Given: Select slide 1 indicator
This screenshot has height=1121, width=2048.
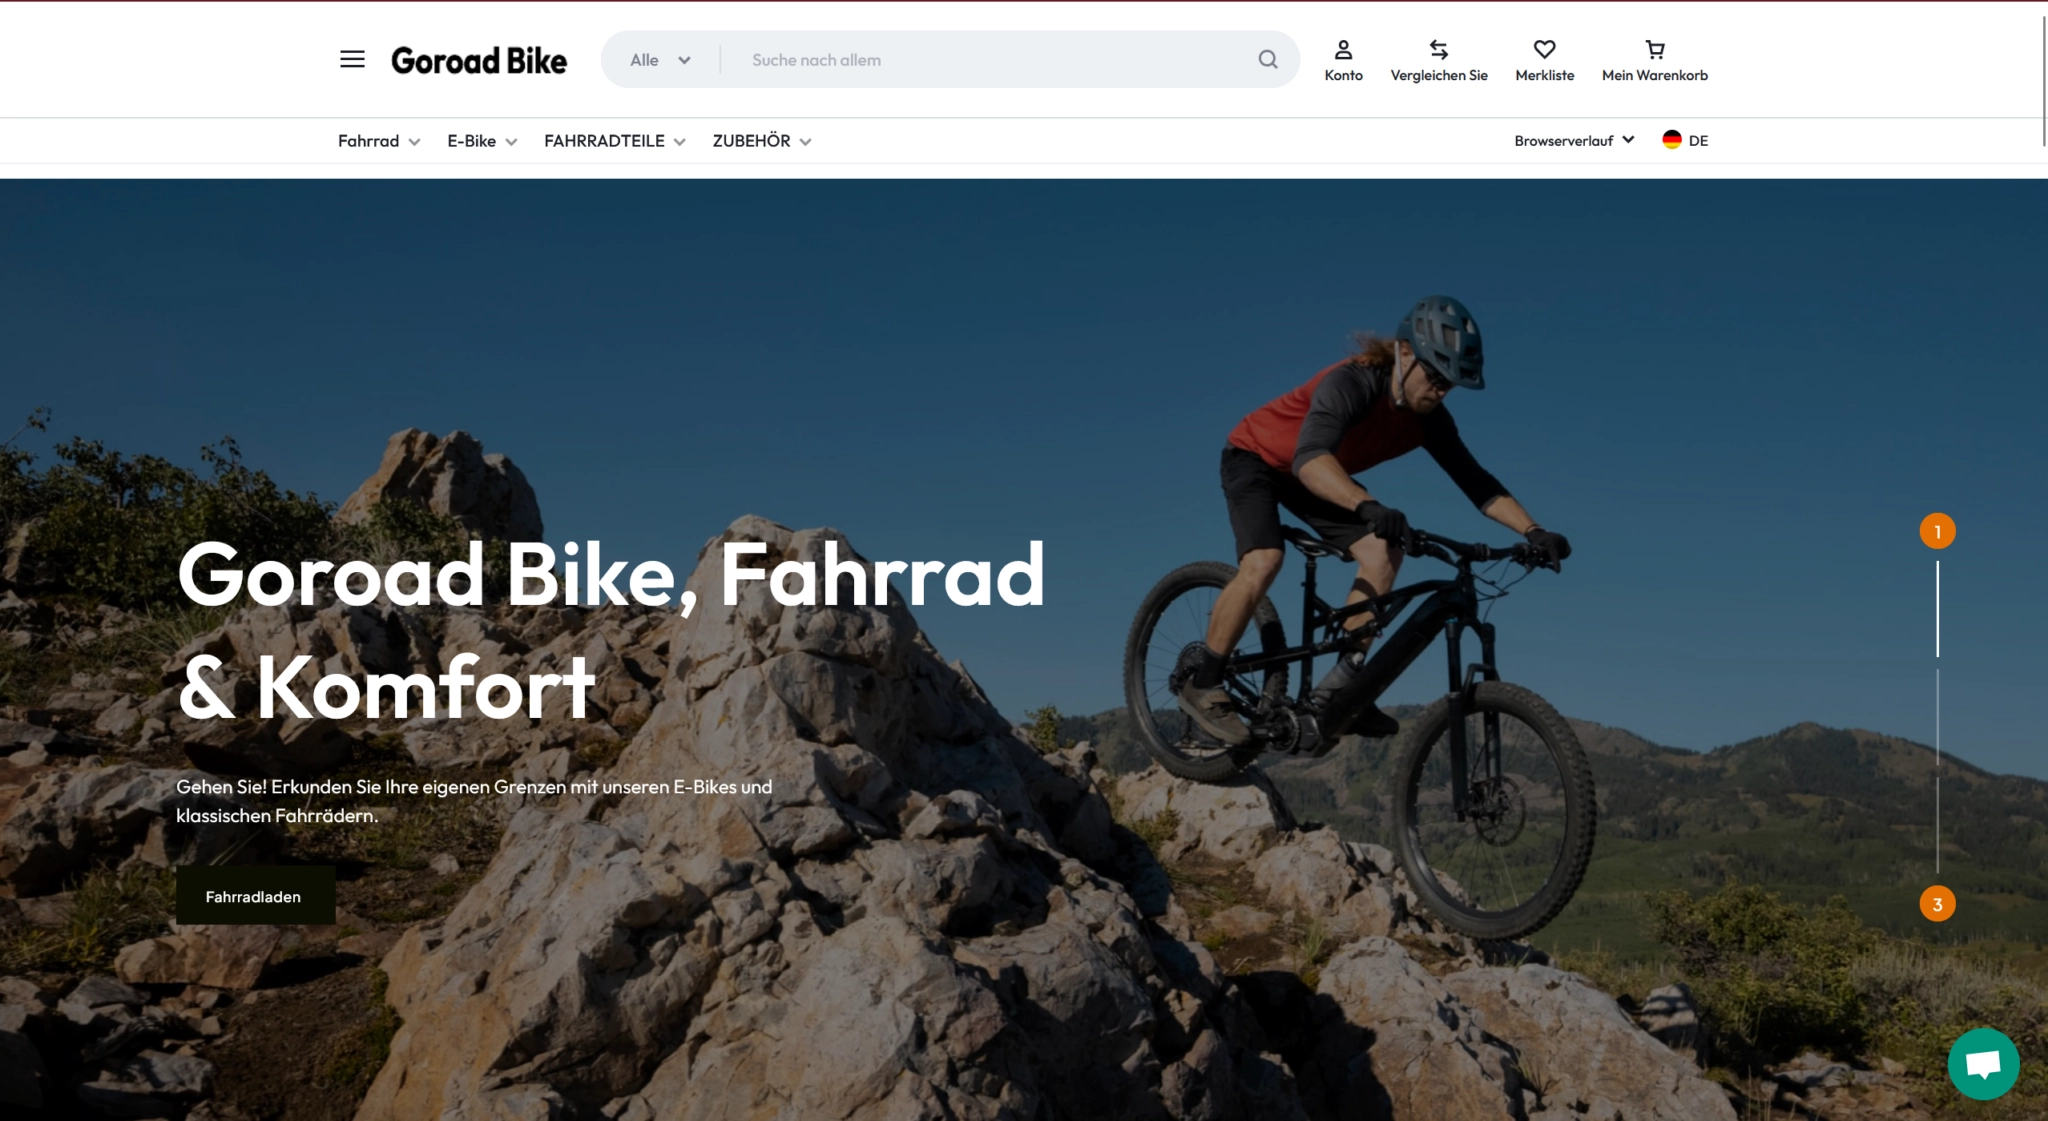Looking at the screenshot, I should tap(1937, 531).
